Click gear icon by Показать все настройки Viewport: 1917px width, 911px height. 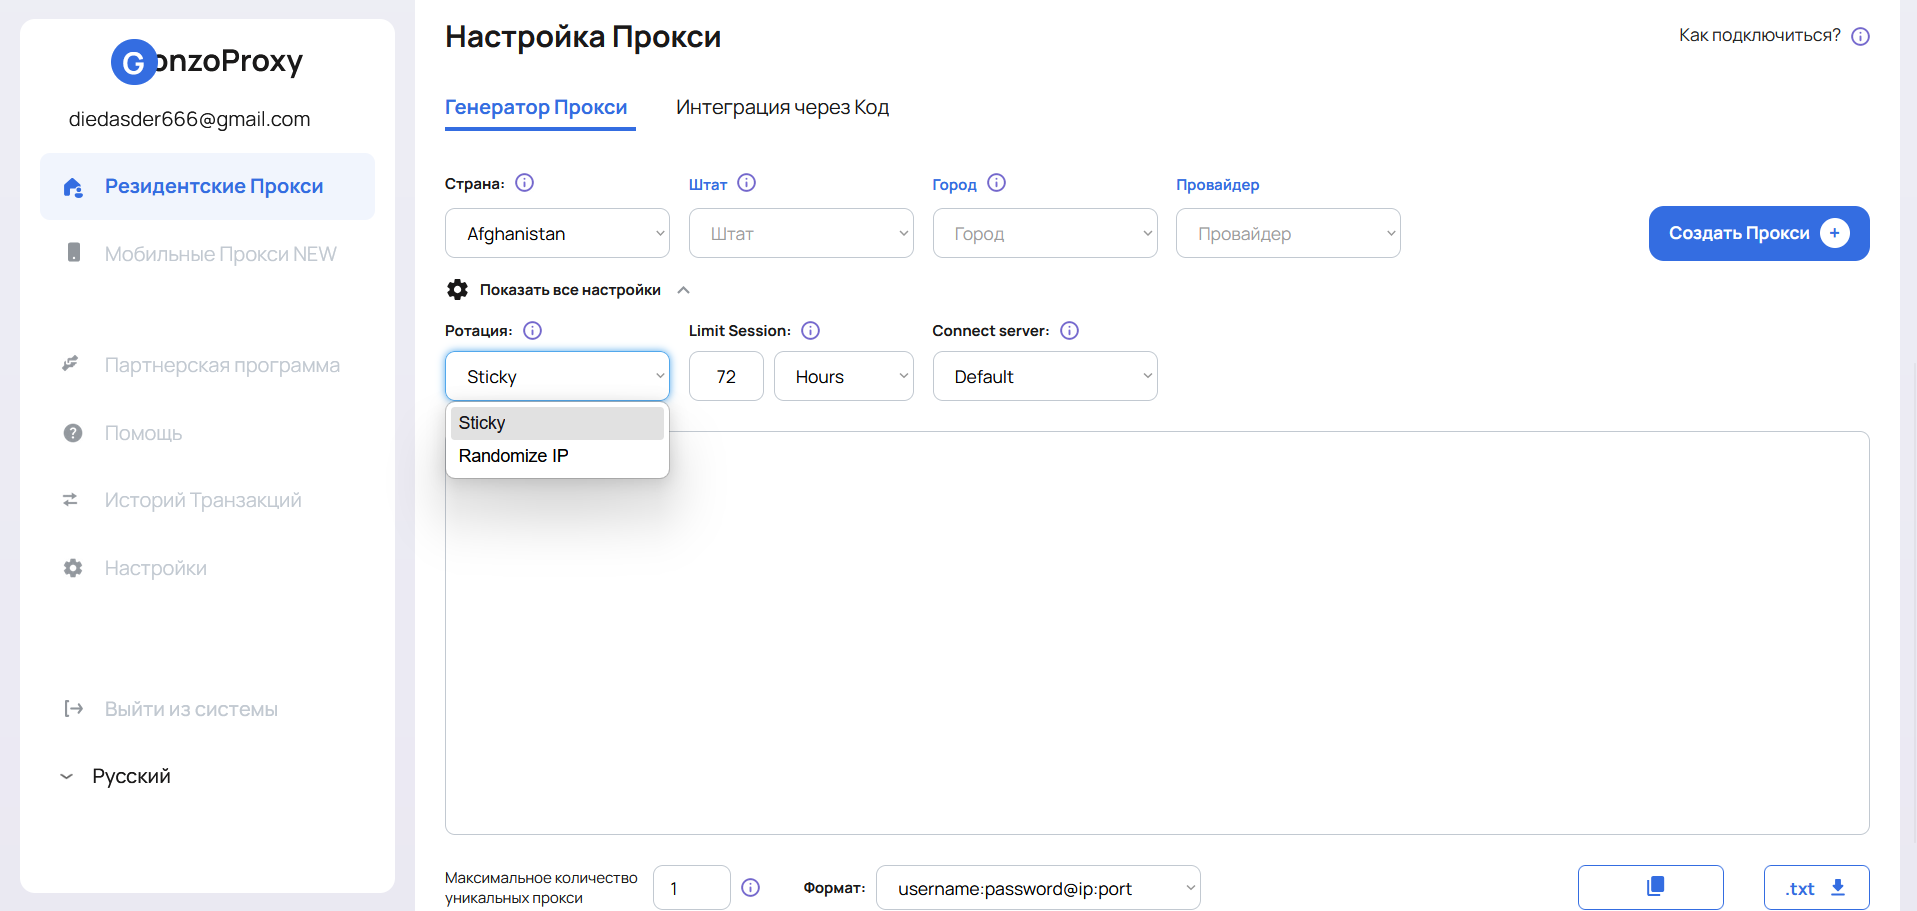tap(457, 290)
